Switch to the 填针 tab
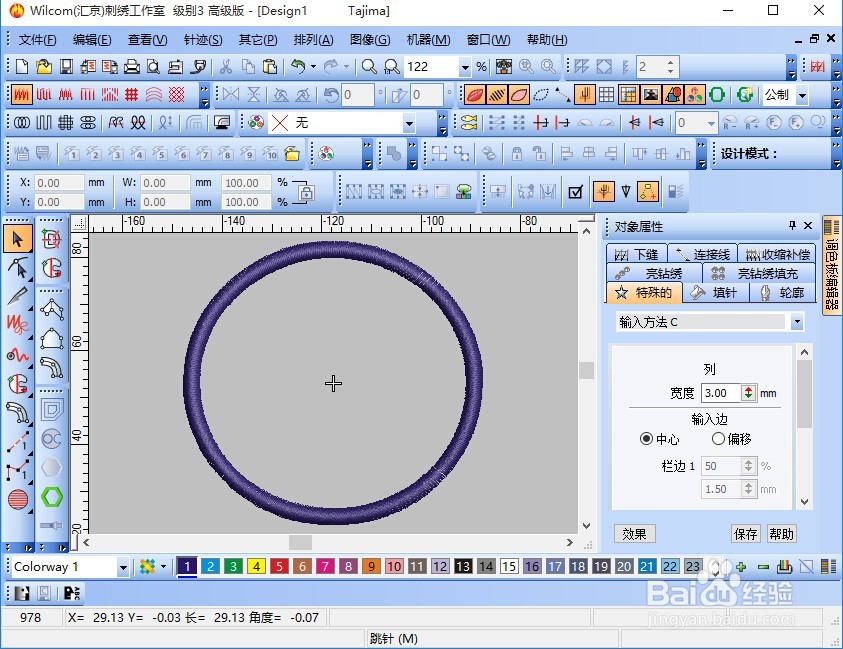This screenshot has width=843, height=649. pyautogui.click(x=715, y=293)
